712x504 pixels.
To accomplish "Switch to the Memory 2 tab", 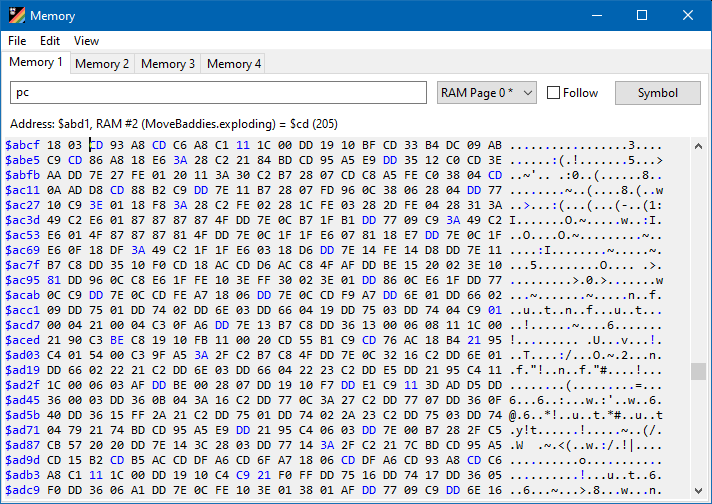I will 102,63.
